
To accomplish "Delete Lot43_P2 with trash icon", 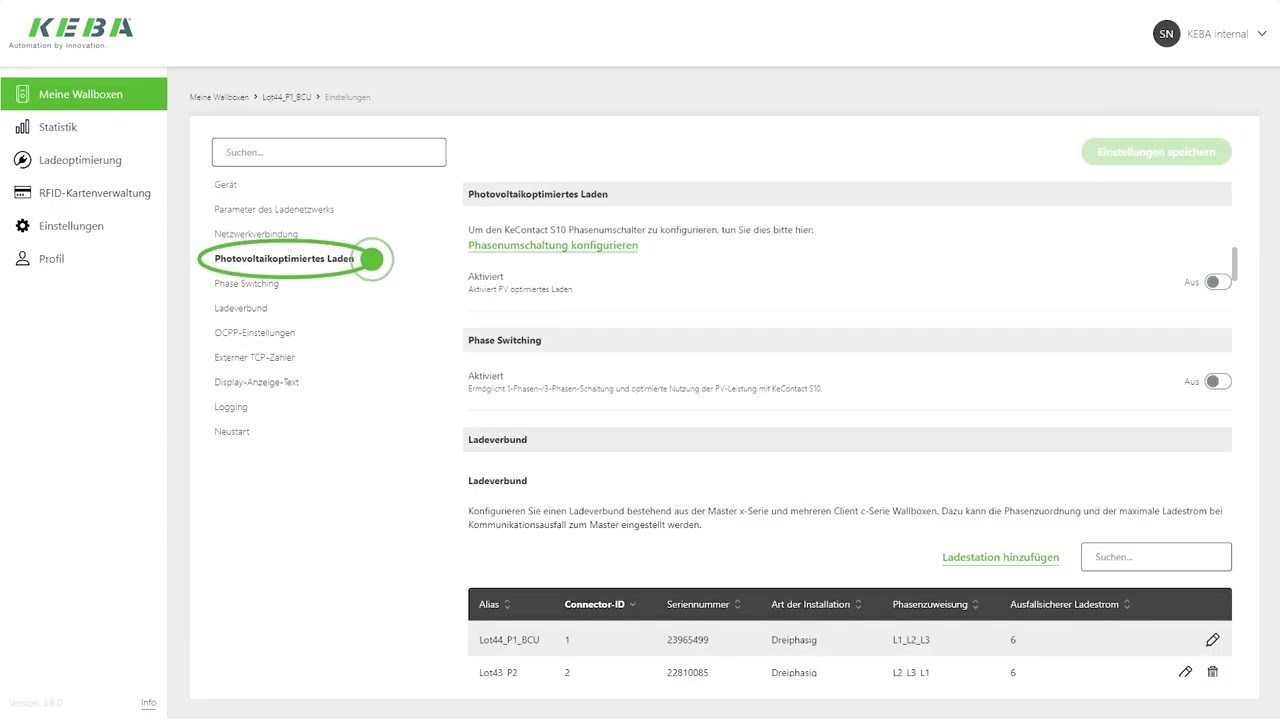I will 1212,672.
